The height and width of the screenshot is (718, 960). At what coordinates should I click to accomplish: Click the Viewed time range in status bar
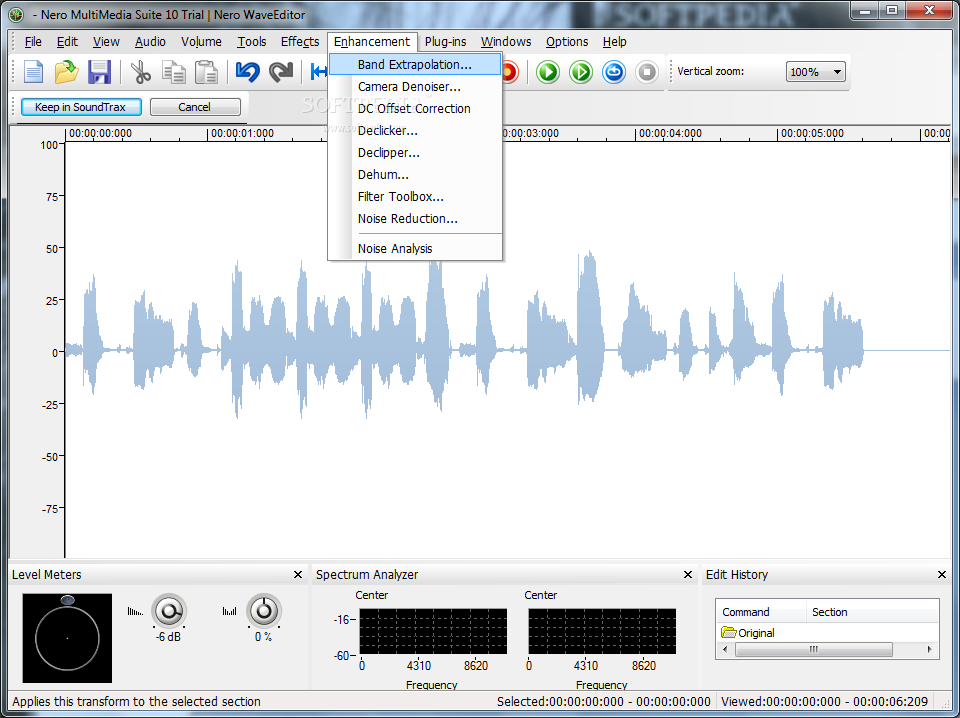click(x=824, y=701)
